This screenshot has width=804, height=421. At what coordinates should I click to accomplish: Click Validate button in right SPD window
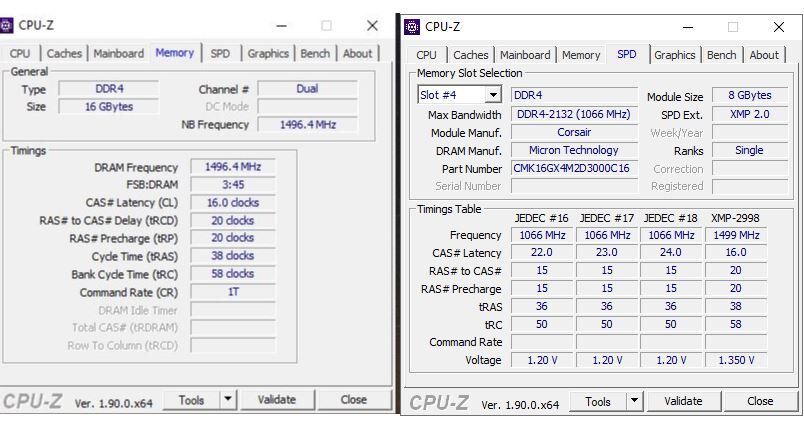[x=684, y=401]
